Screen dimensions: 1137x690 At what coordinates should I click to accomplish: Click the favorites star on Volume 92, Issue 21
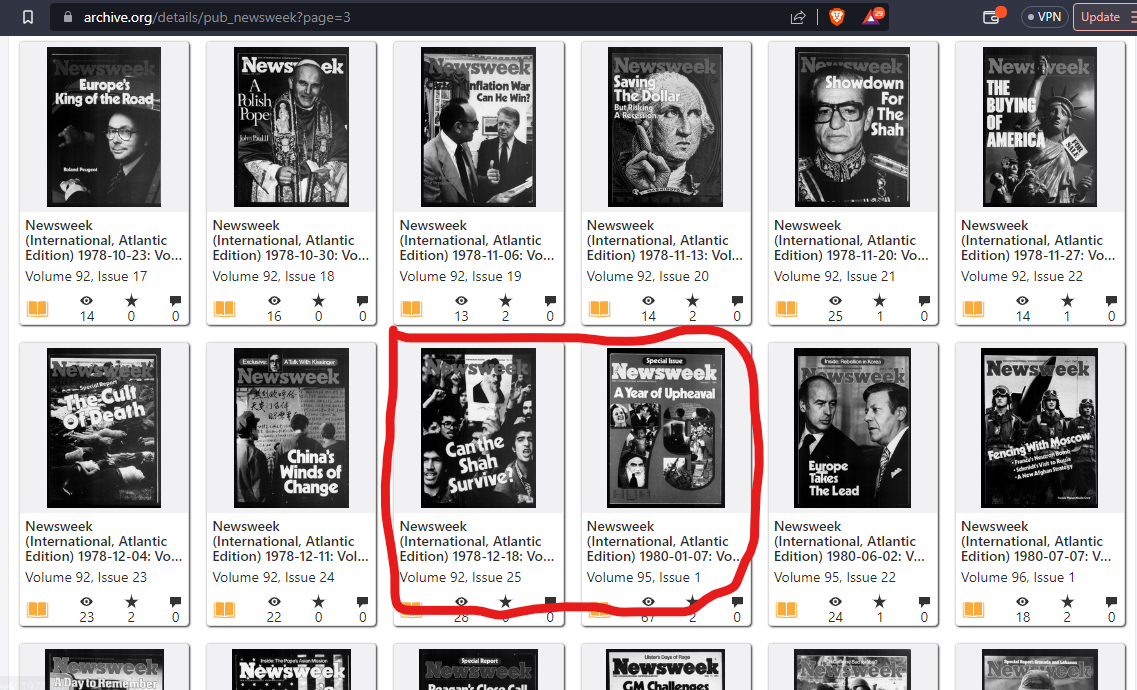[880, 300]
